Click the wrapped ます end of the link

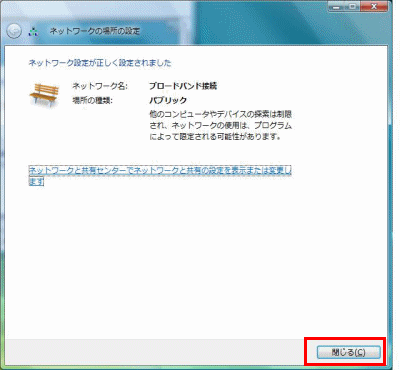36,181
